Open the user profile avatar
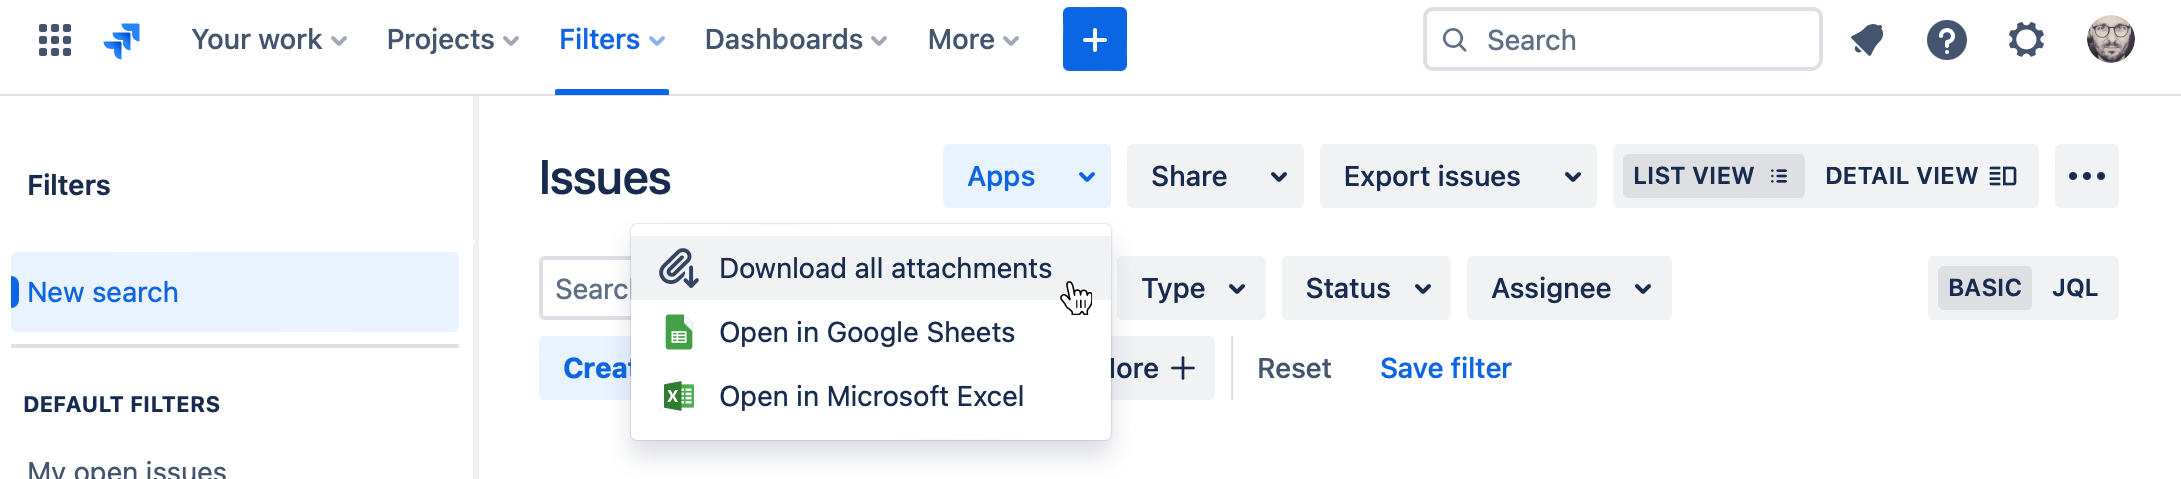This screenshot has height=479, width=2181. [x=2110, y=40]
